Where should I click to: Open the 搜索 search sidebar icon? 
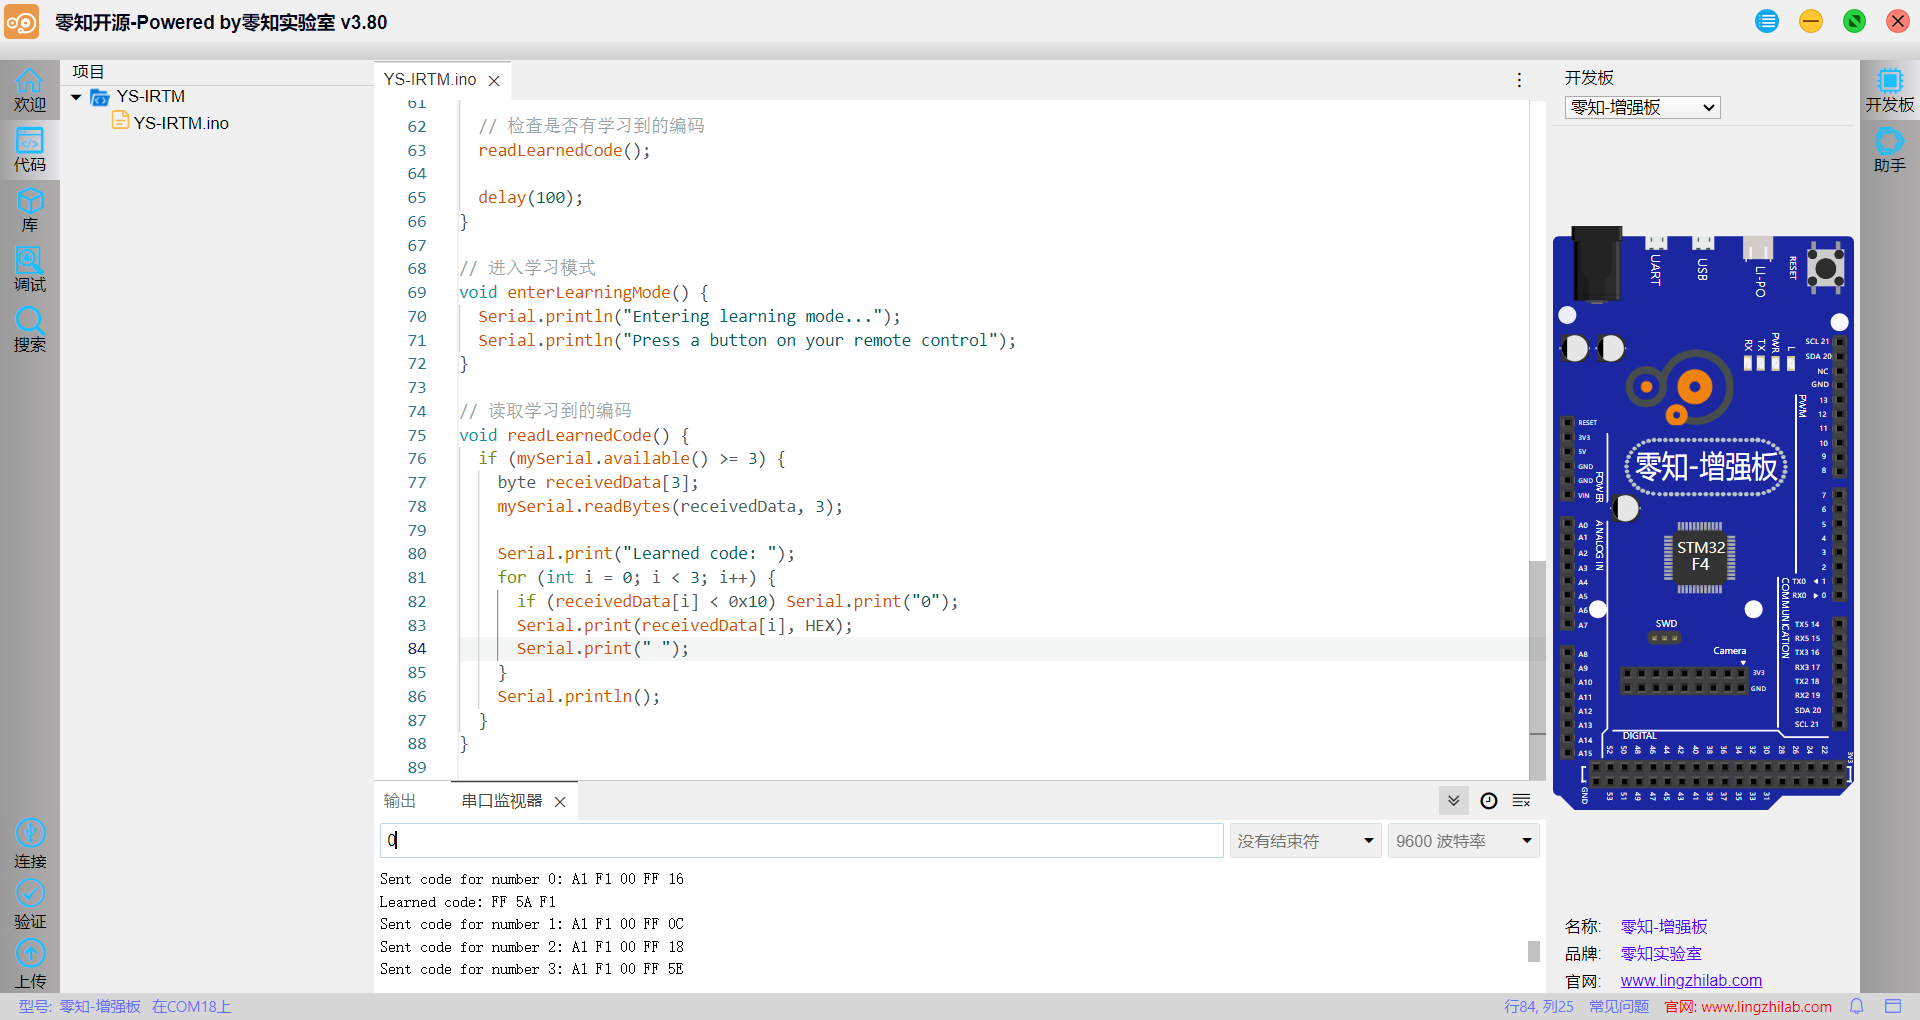coord(29,330)
